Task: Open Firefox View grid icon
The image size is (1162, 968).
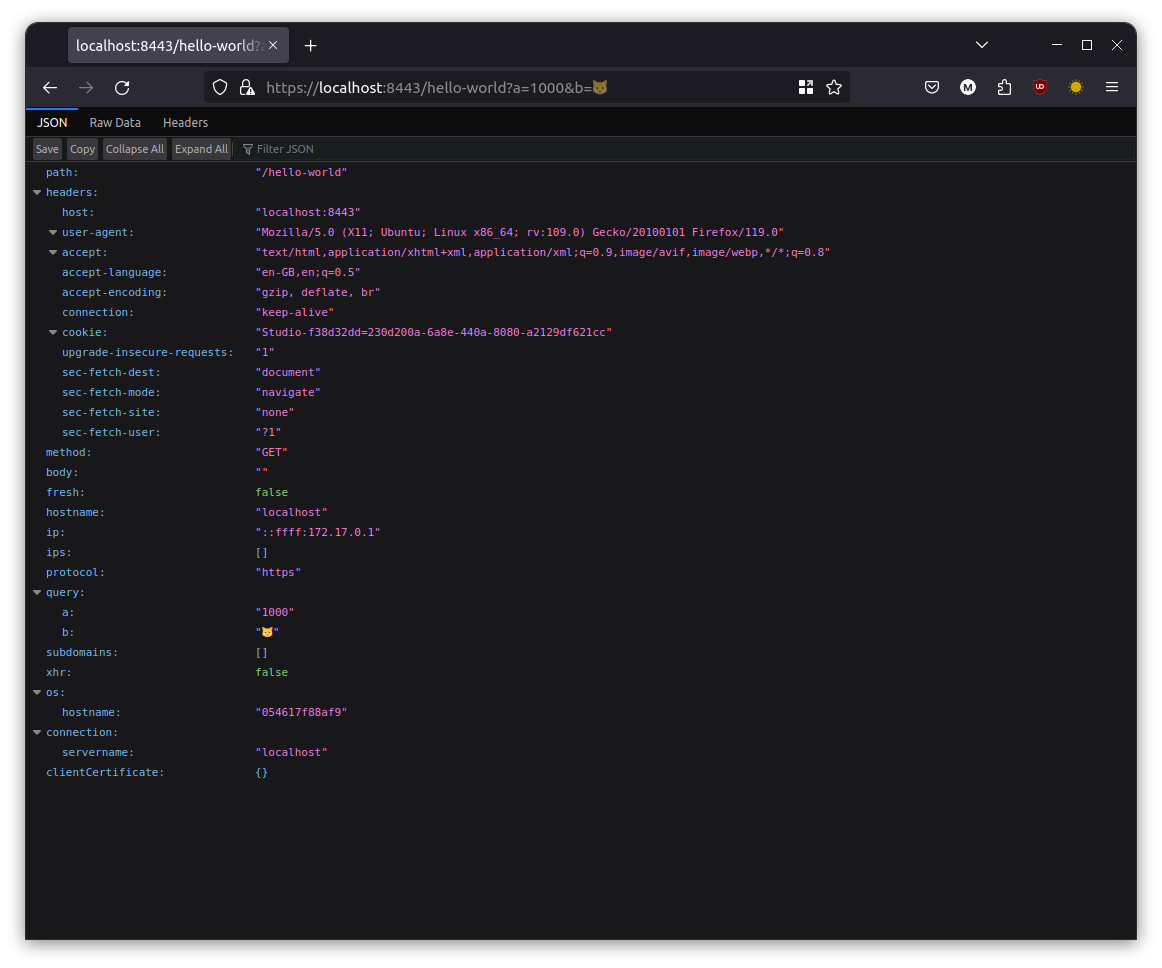Action: 806,88
